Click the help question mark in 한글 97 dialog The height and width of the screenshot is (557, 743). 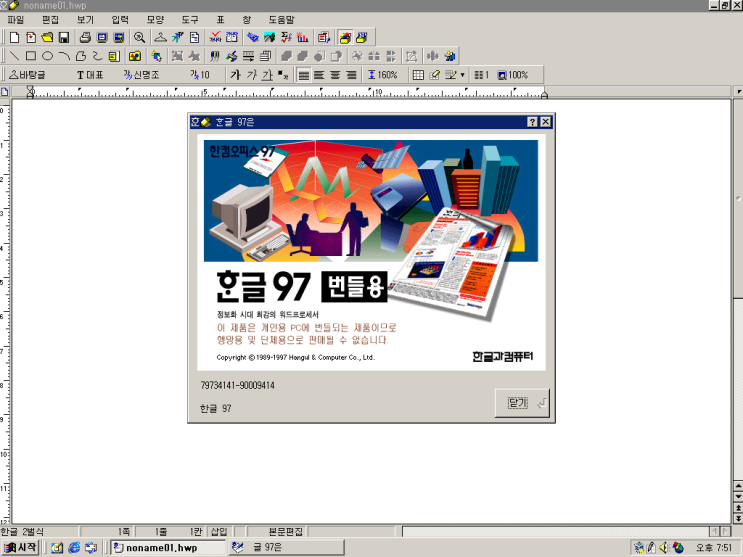tap(533, 122)
